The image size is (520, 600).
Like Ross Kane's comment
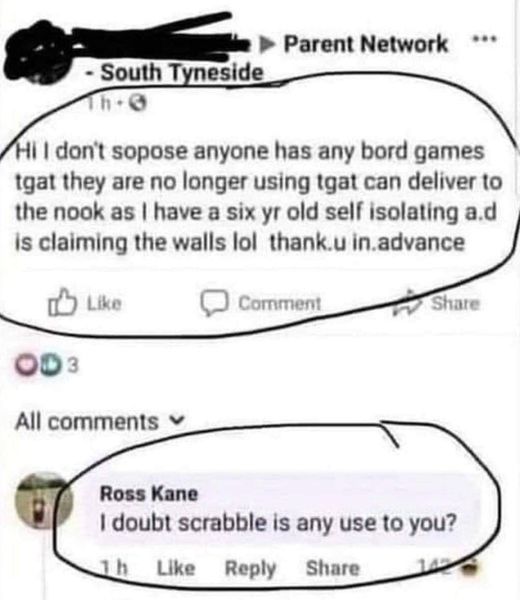click(x=176, y=568)
